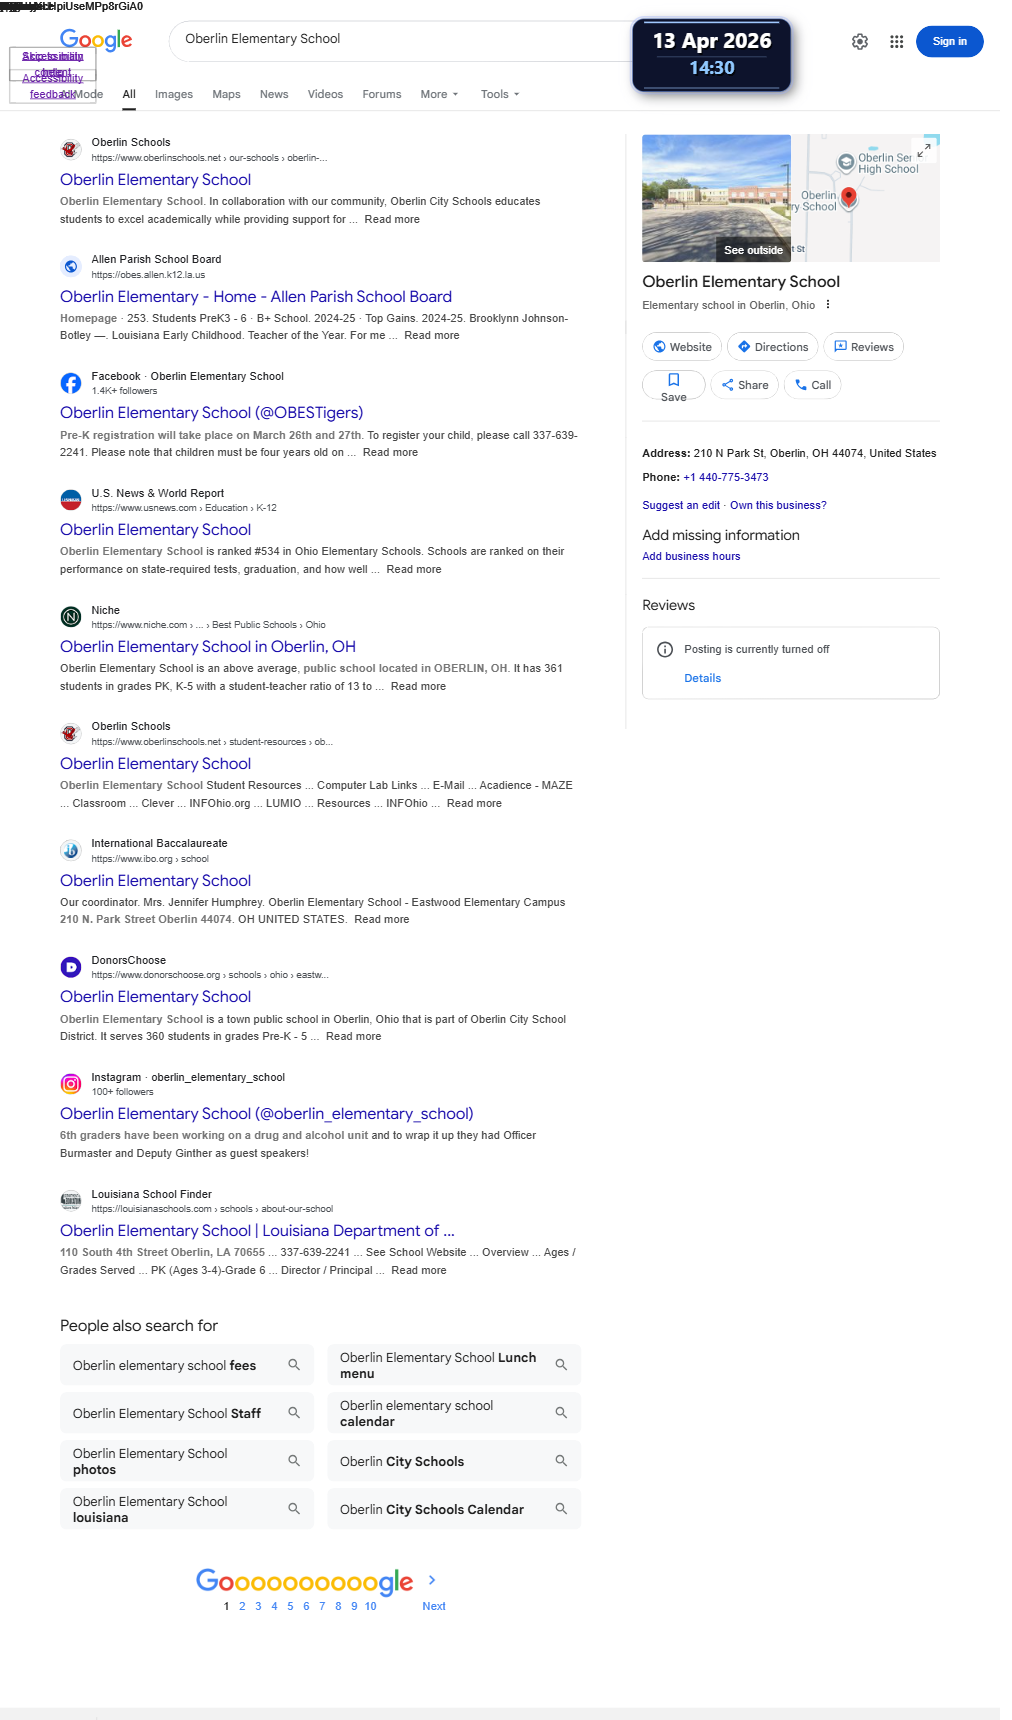Open the three-dot menu beside Oberlin, Ohio
The width and height of the screenshot is (1012, 1720).
tap(828, 305)
